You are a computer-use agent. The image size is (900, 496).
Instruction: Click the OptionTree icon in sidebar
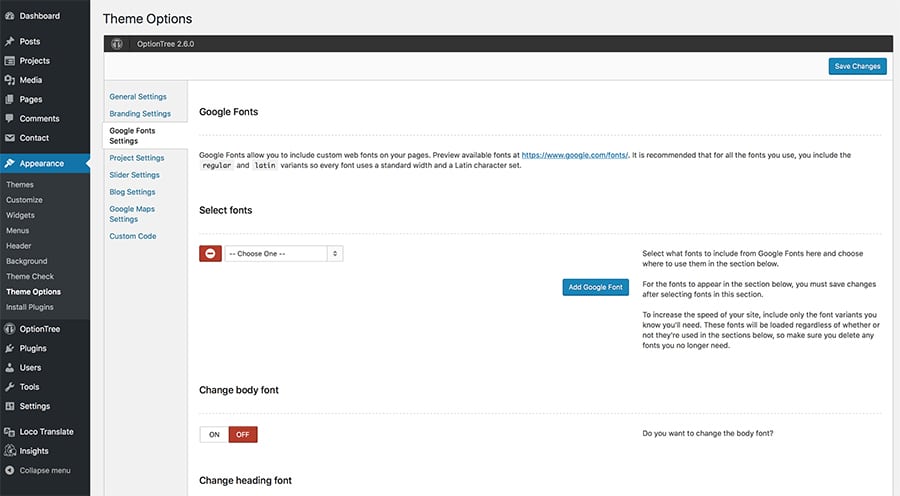(x=10, y=329)
